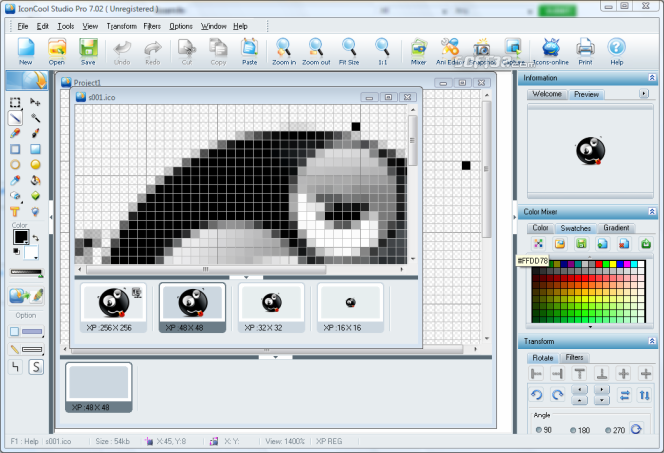
Task: Reset colors to default black and white
Action: click(x=16, y=251)
